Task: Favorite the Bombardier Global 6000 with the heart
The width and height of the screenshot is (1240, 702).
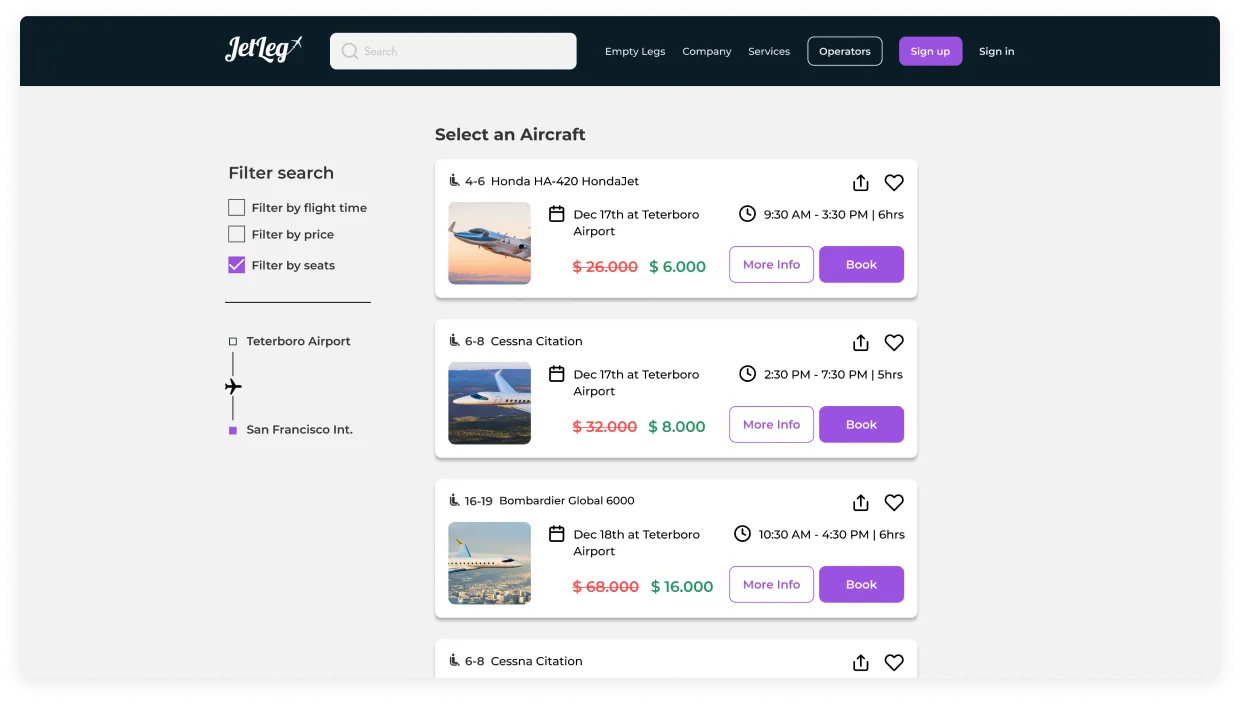Action: pyautogui.click(x=894, y=503)
